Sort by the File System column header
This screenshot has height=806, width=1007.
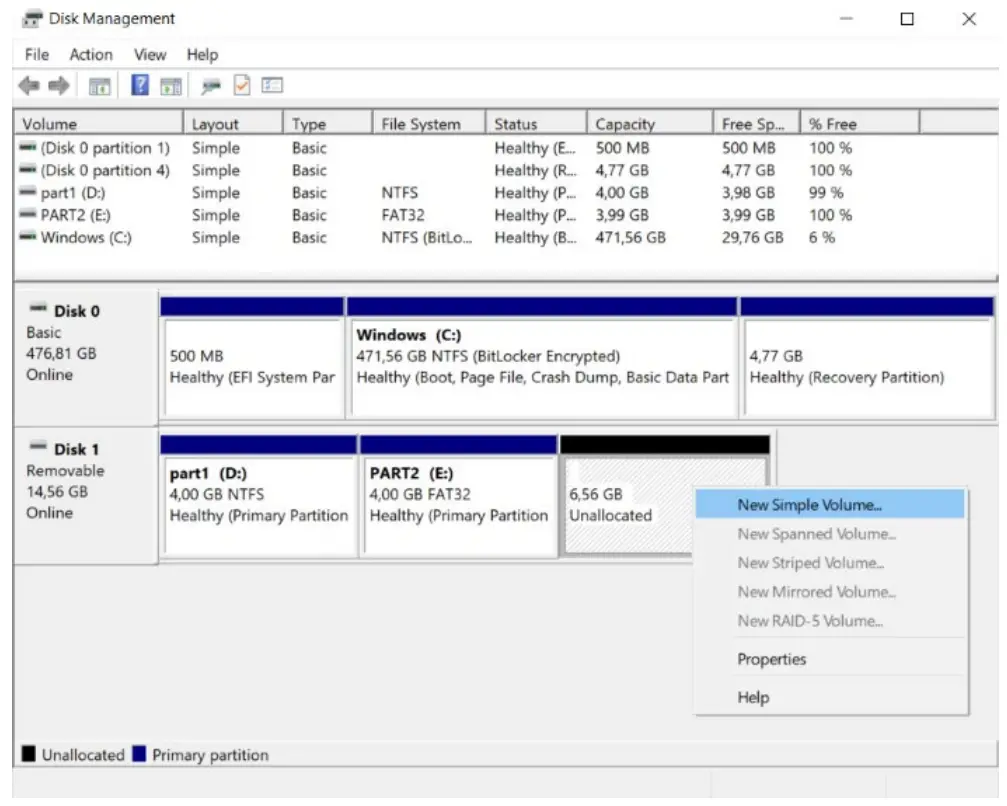click(x=421, y=124)
